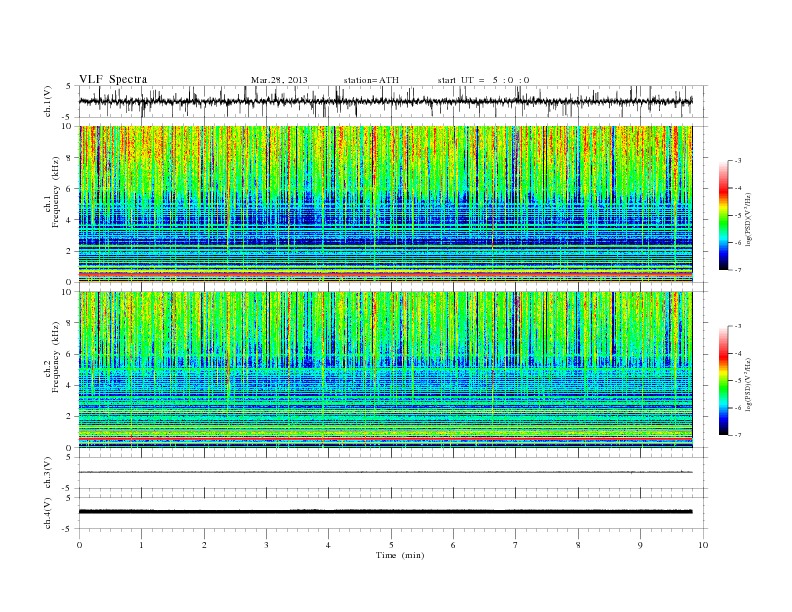Click the "VLF Spectra" plot title
Image resolution: width=792 pixels, height=612 pixels.
pyautogui.click(x=113, y=79)
